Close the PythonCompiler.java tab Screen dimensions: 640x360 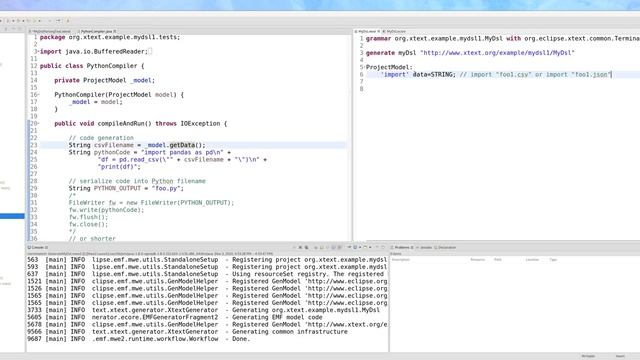[115, 31]
